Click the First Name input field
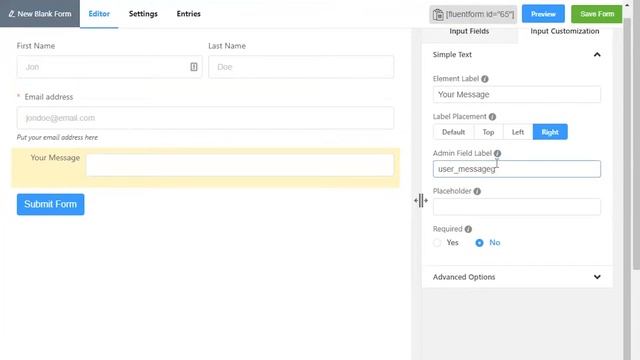 [109, 67]
